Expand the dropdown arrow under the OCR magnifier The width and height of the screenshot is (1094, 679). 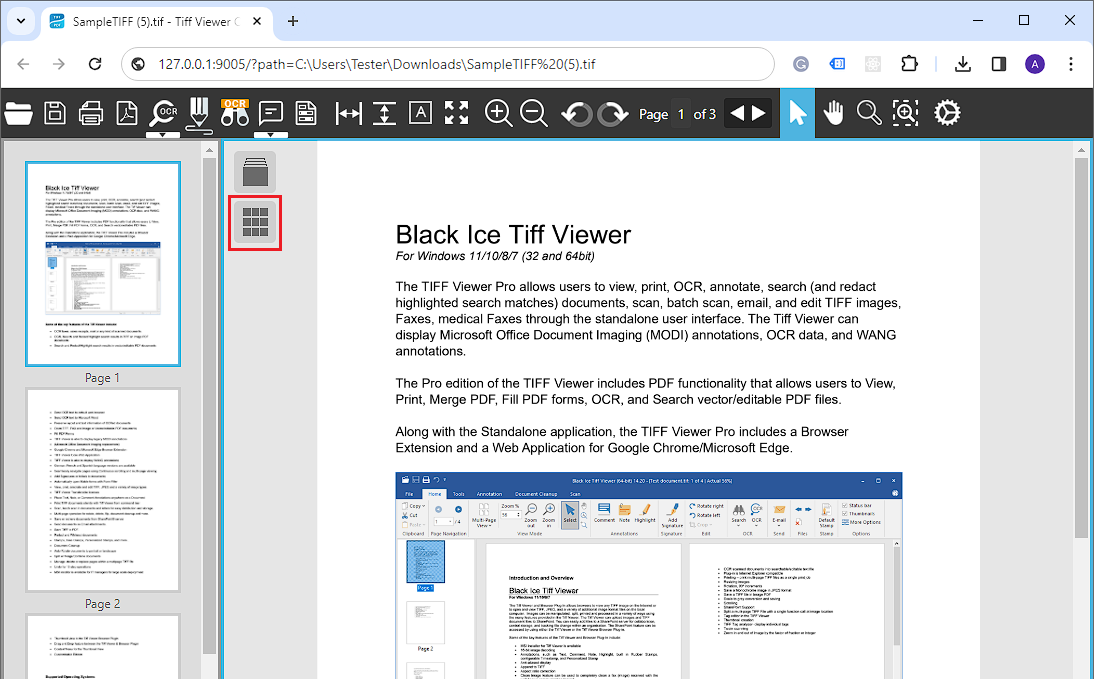point(163,135)
